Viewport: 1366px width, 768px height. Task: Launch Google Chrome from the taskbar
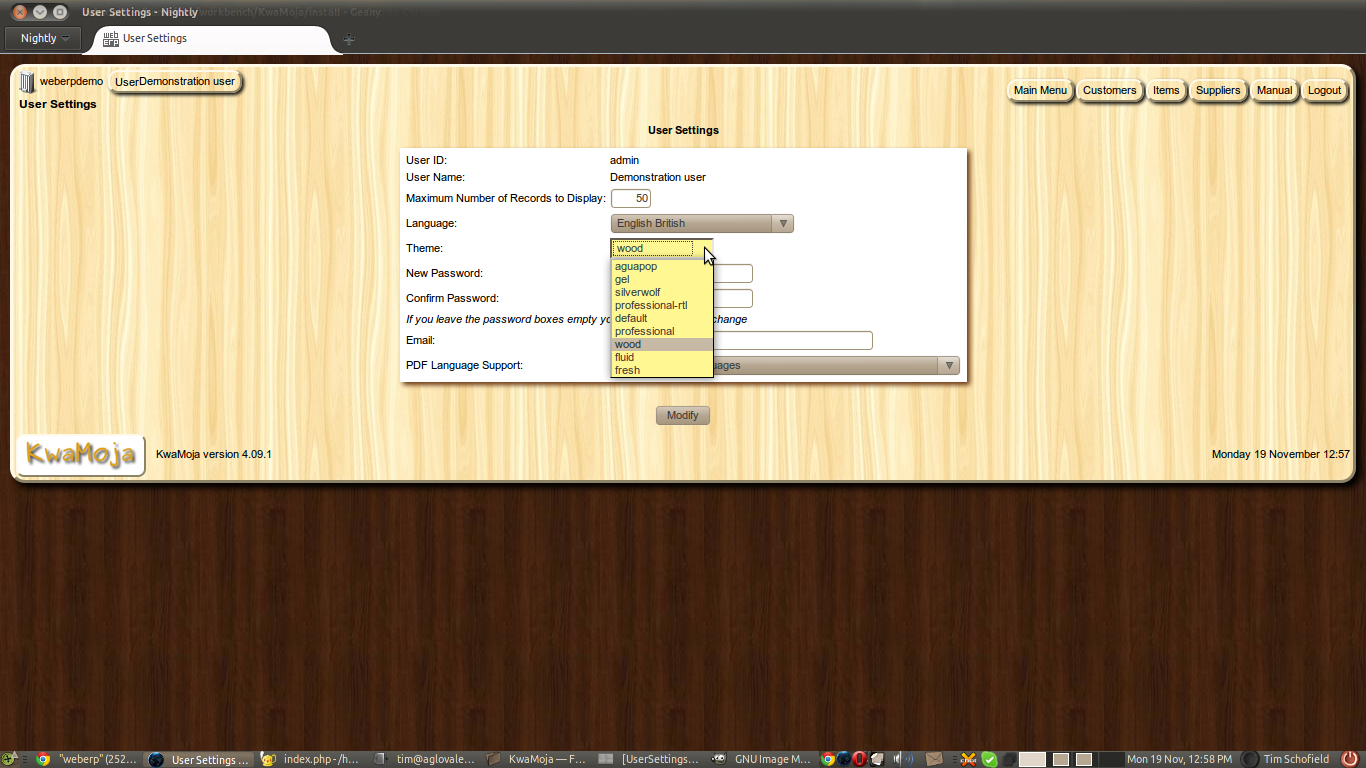coord(827,758)
